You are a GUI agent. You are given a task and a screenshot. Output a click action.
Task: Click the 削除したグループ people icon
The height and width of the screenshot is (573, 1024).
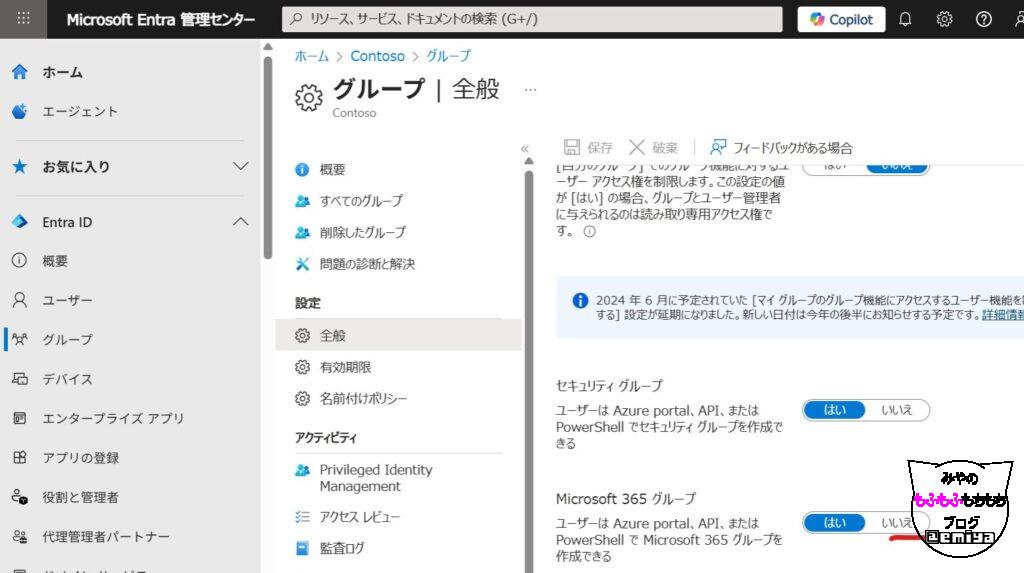(x=302, y=232)
